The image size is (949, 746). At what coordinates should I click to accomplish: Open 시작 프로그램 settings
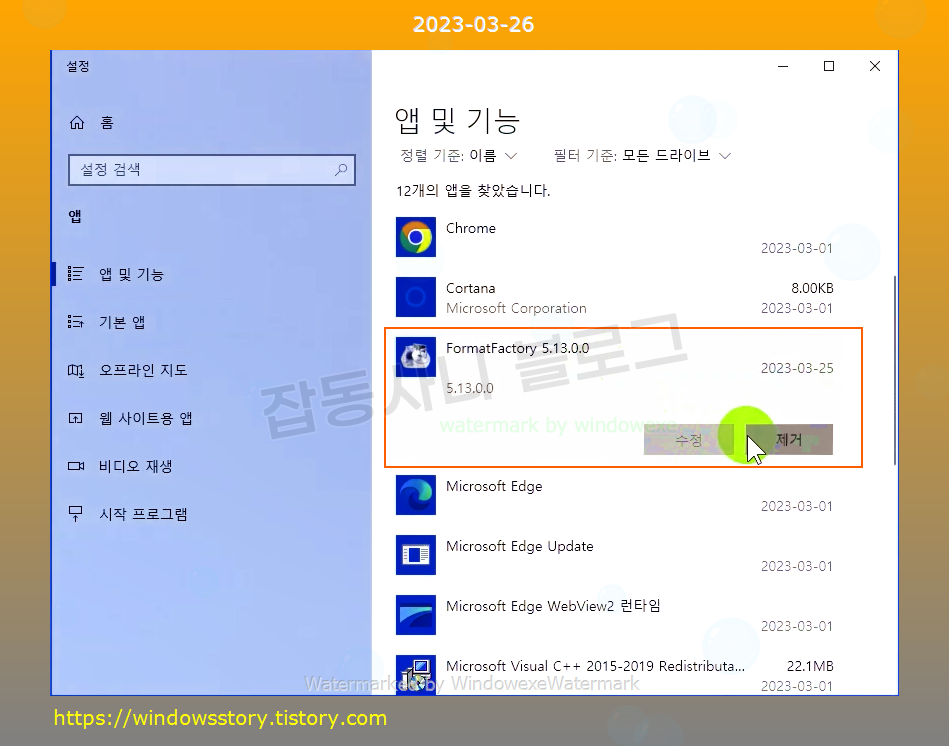(x=143, y=514)
